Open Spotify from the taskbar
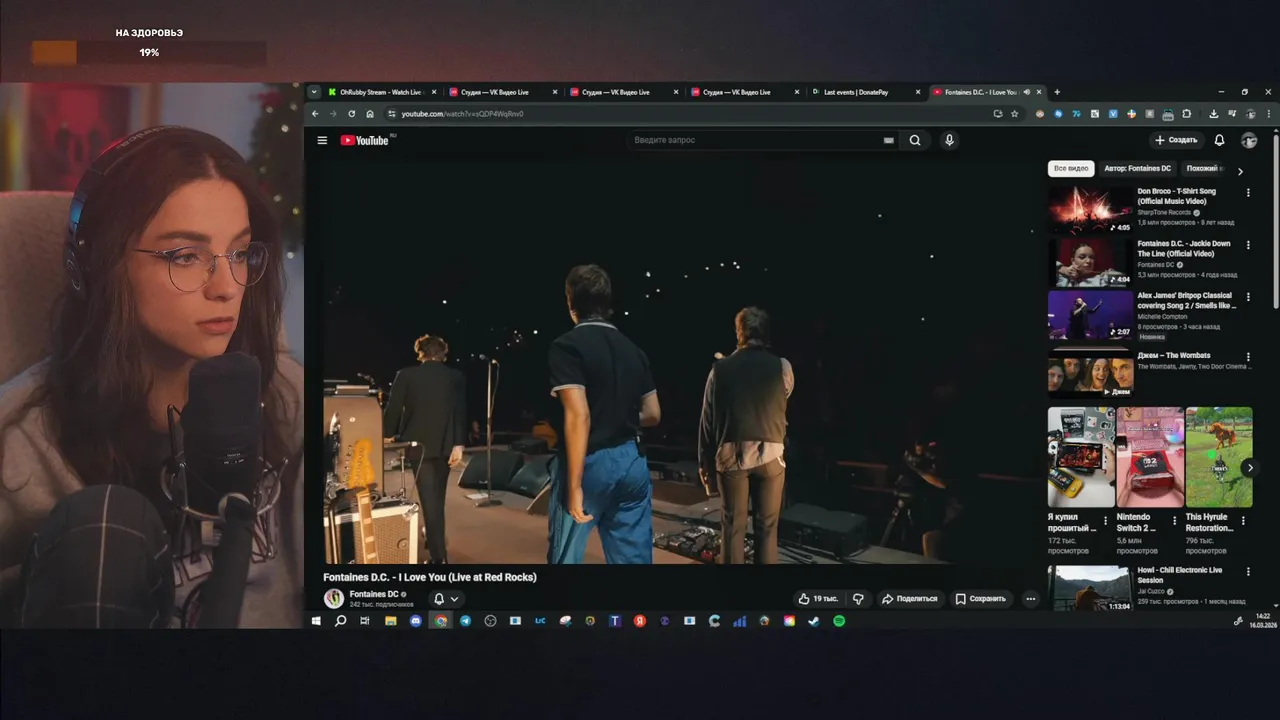This screenshot has height=720, width=1280. (x=839, y=621)
